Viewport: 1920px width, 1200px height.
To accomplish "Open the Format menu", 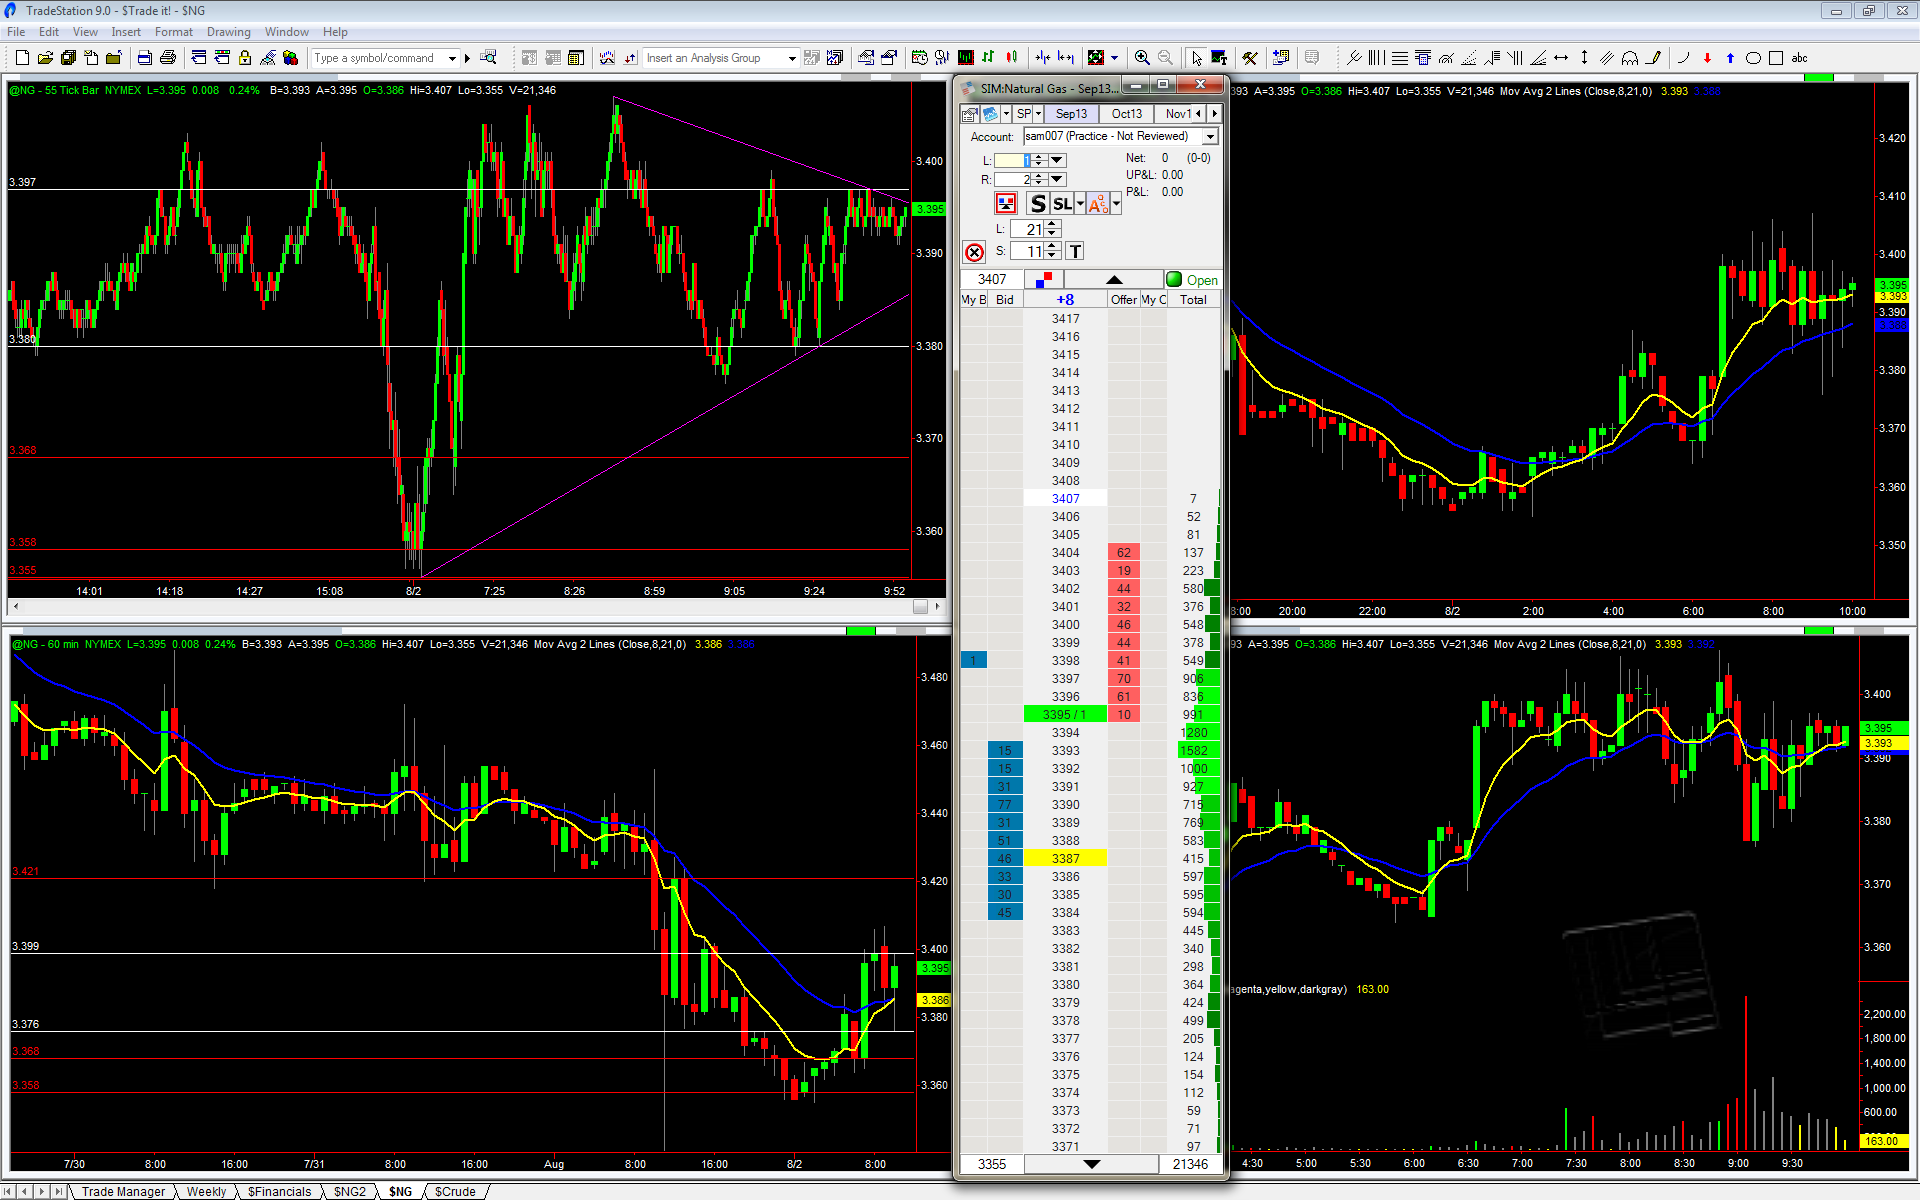I will click(x=174, y=32).
